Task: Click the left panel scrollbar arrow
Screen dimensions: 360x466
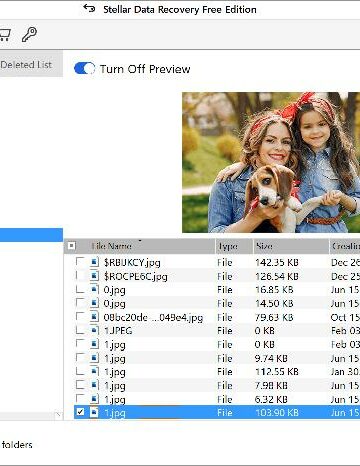Action: click(x=58, y=415)
